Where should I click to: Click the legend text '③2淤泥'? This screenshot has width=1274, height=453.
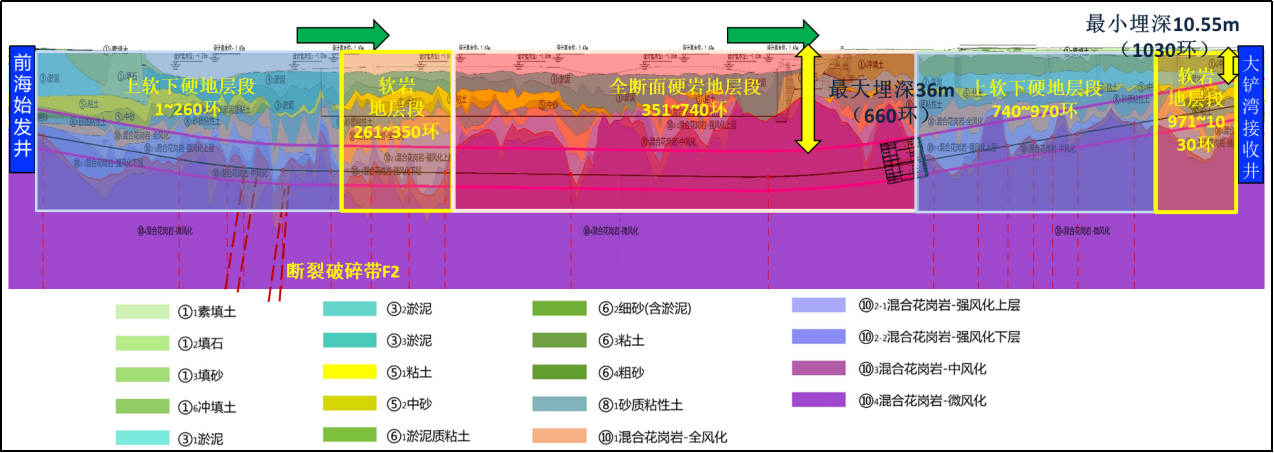(x=409, y=310)
